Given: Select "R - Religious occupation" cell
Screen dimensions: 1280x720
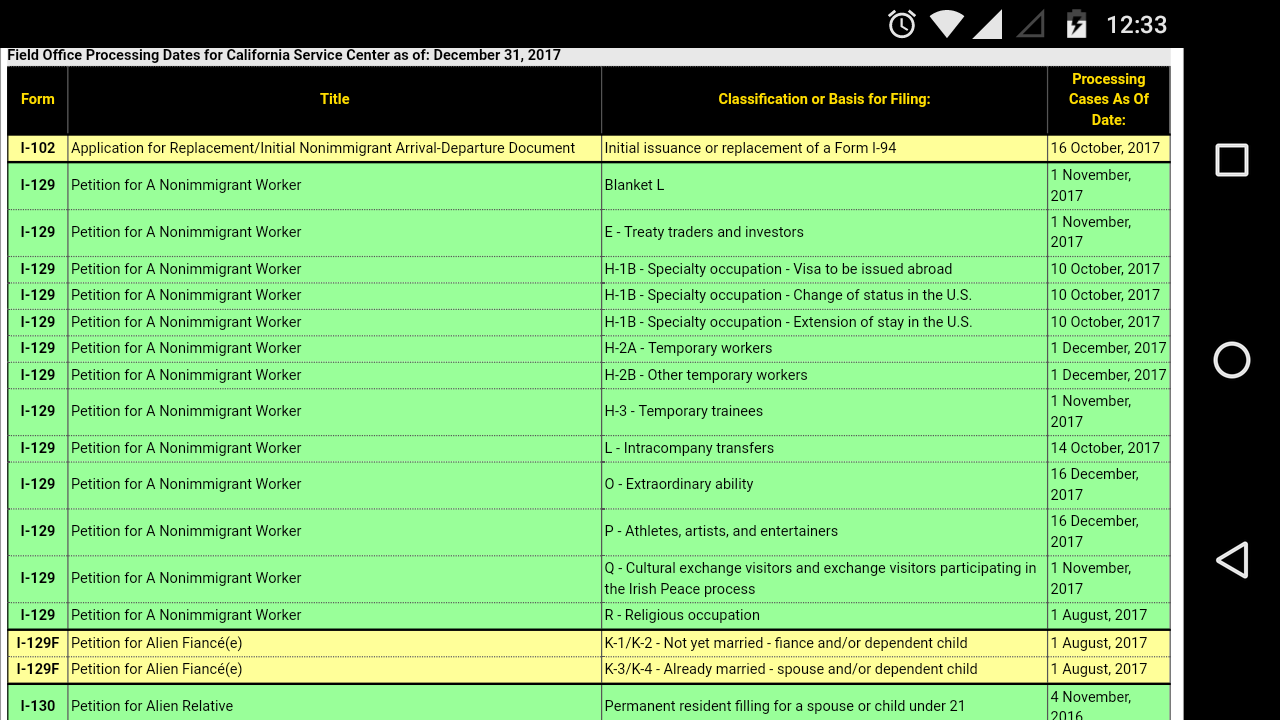Looking at the screenshot, I should point(824,615).
